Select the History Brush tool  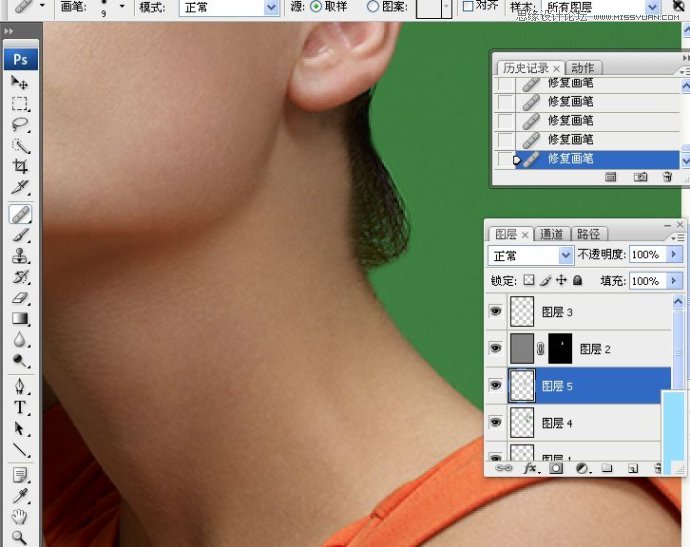(x=20, y=277)
